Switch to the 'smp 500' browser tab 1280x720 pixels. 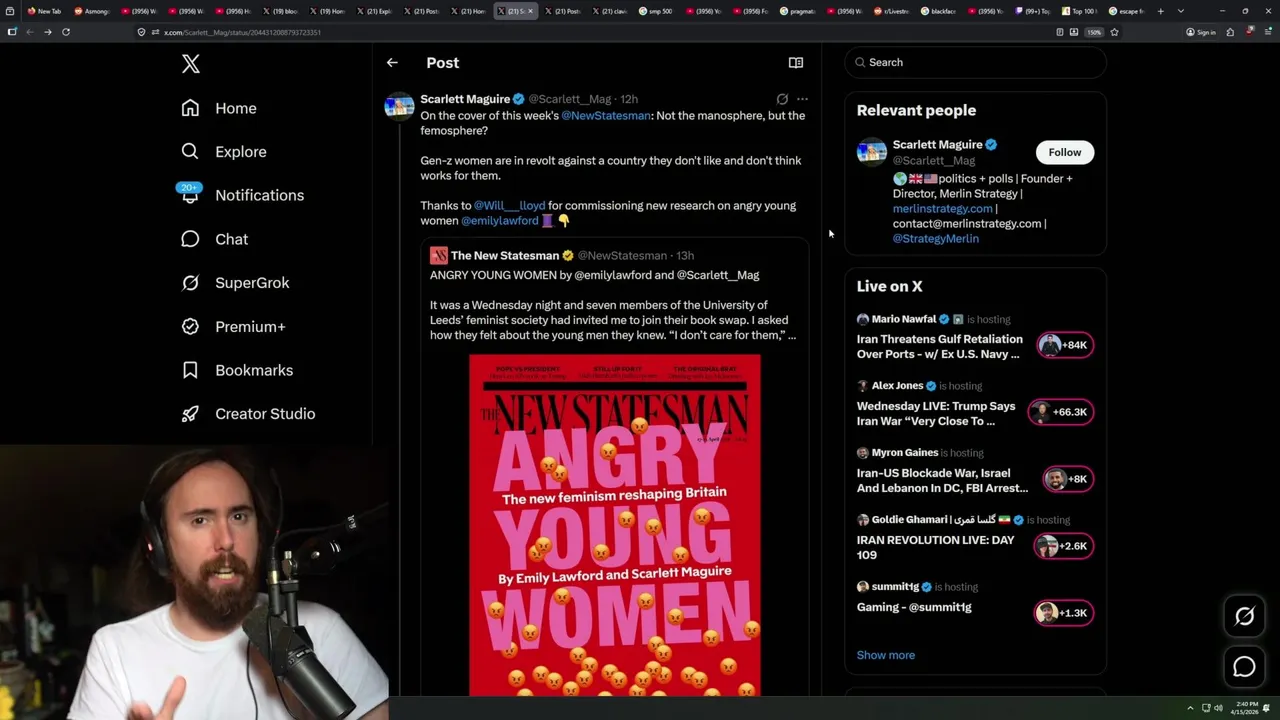click(655, 11)
